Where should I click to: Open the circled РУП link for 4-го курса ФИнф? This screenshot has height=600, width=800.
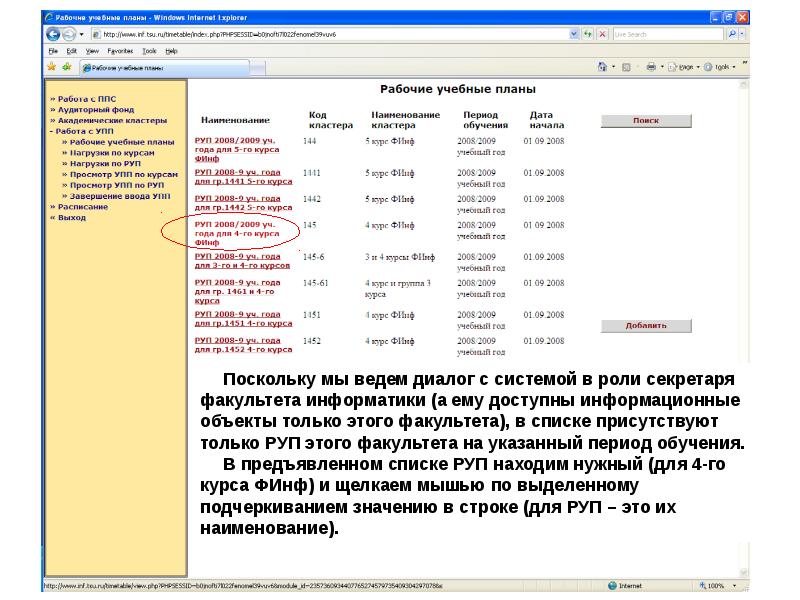tap(233, 233)
